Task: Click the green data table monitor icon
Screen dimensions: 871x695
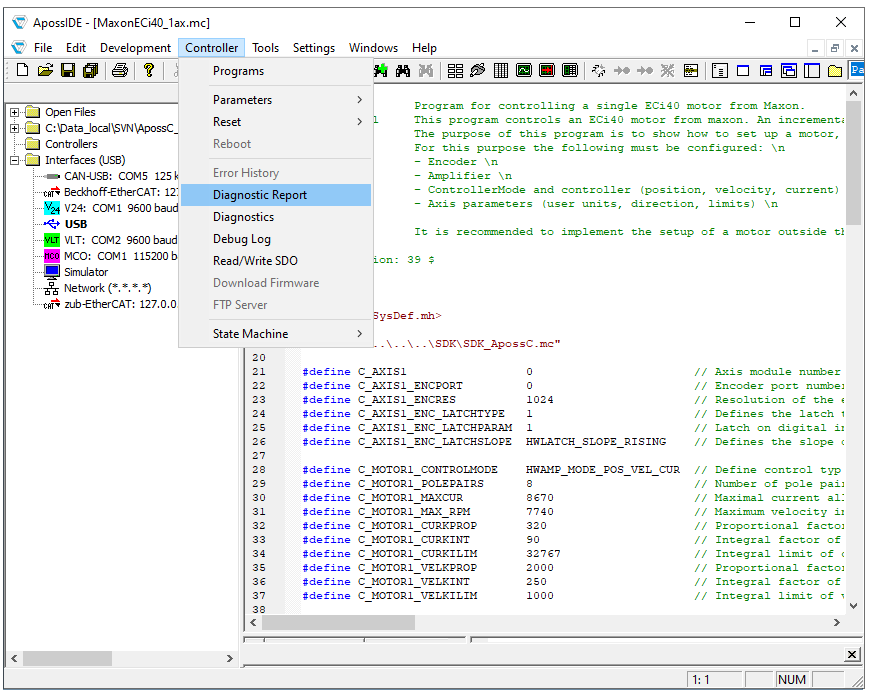Action: (570, 71)
